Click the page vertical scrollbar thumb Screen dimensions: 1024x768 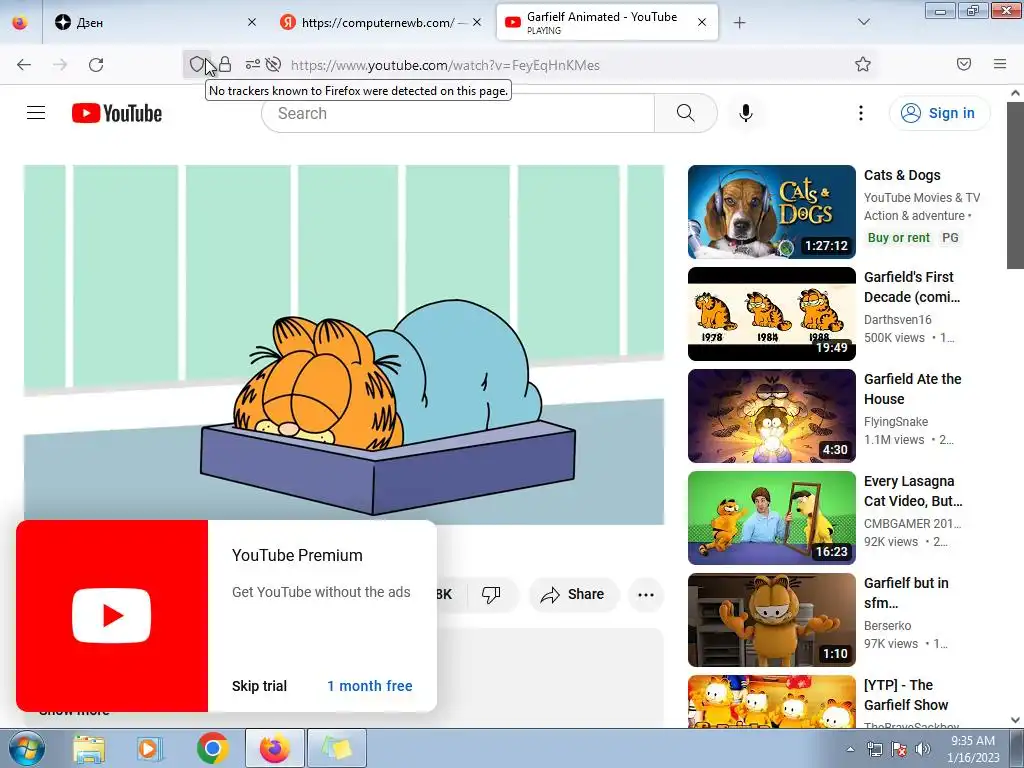pyautogui.click(x=1015, y=184)
